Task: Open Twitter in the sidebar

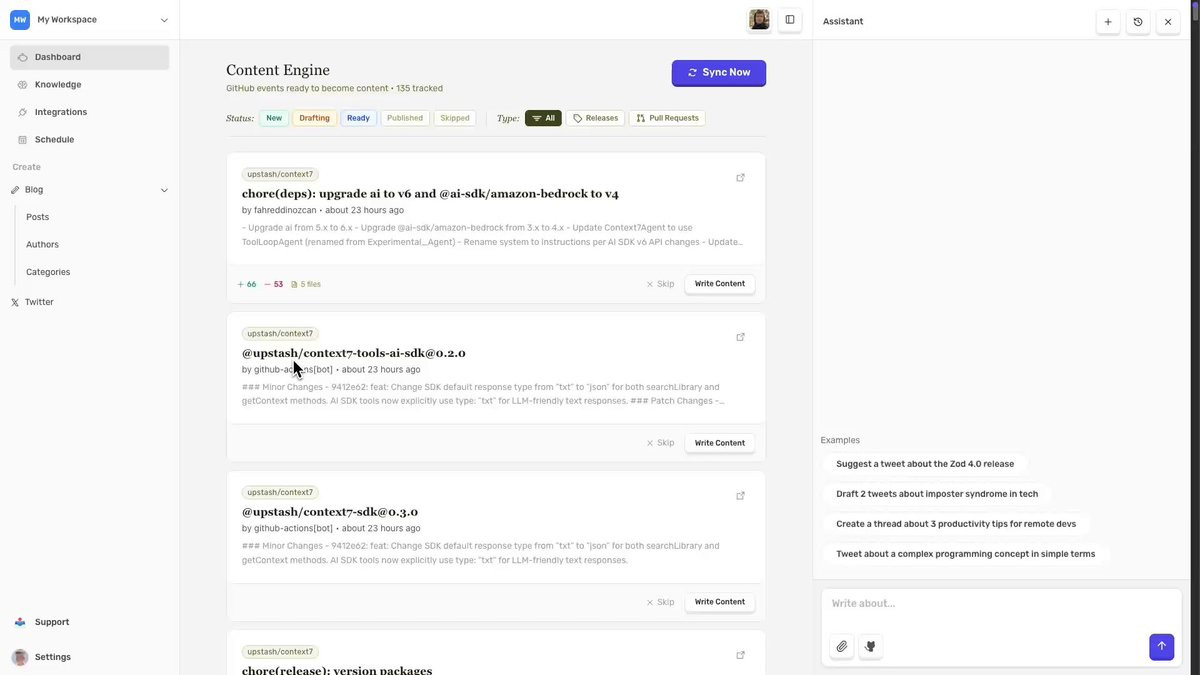Action: click(x=39, y=302)
